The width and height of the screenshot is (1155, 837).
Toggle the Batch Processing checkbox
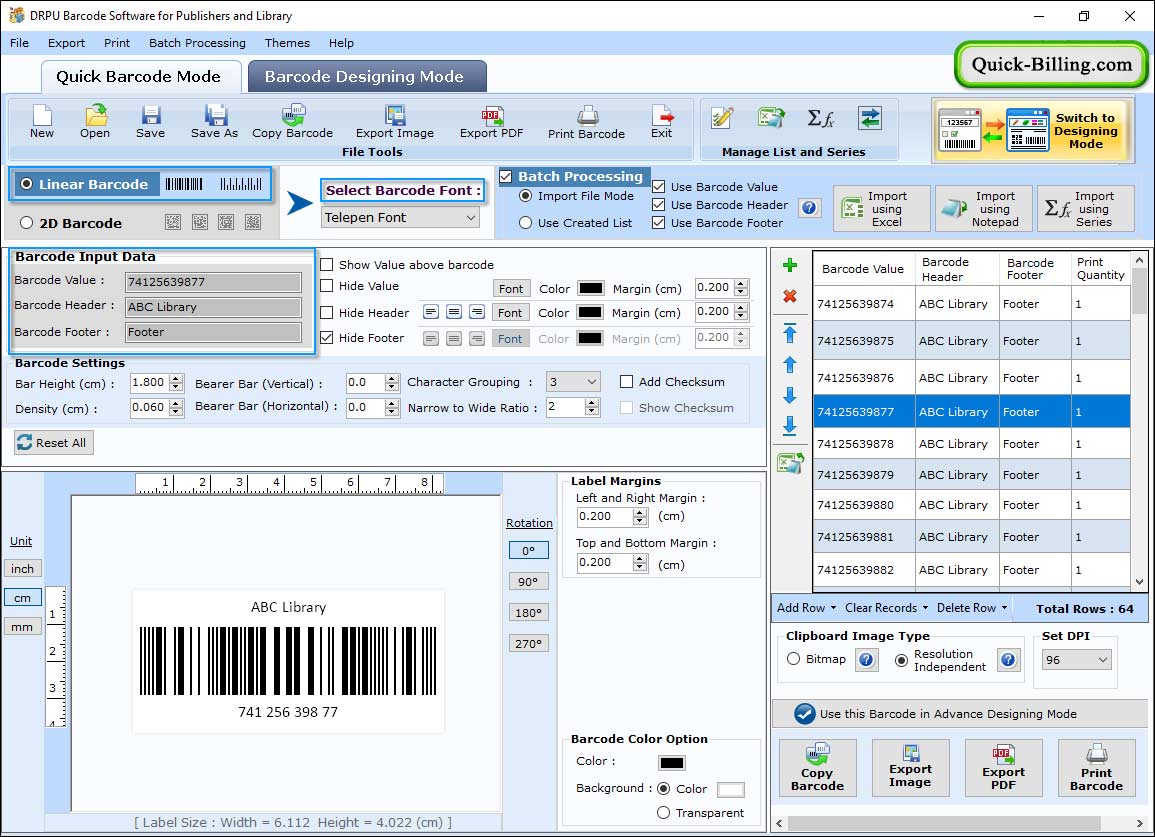tap(506, 176)
